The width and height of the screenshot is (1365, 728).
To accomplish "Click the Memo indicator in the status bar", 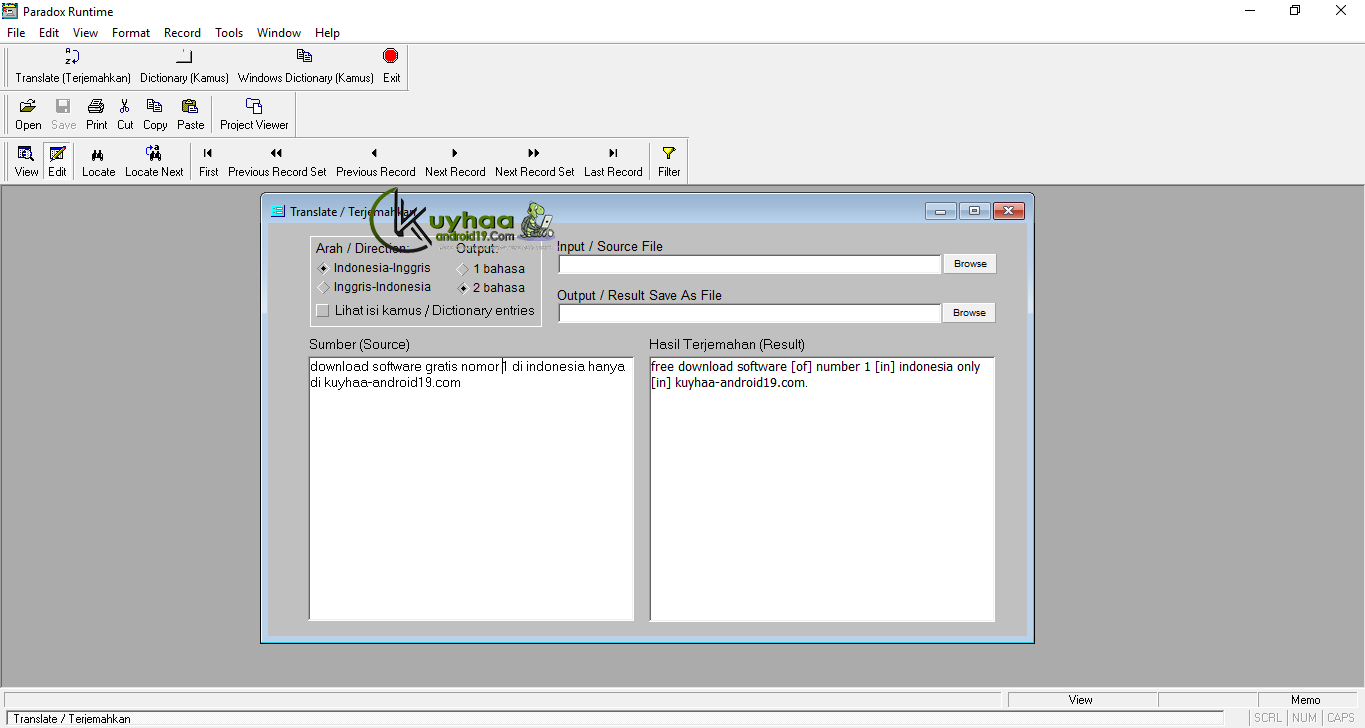I will (x=1306, y=700).
